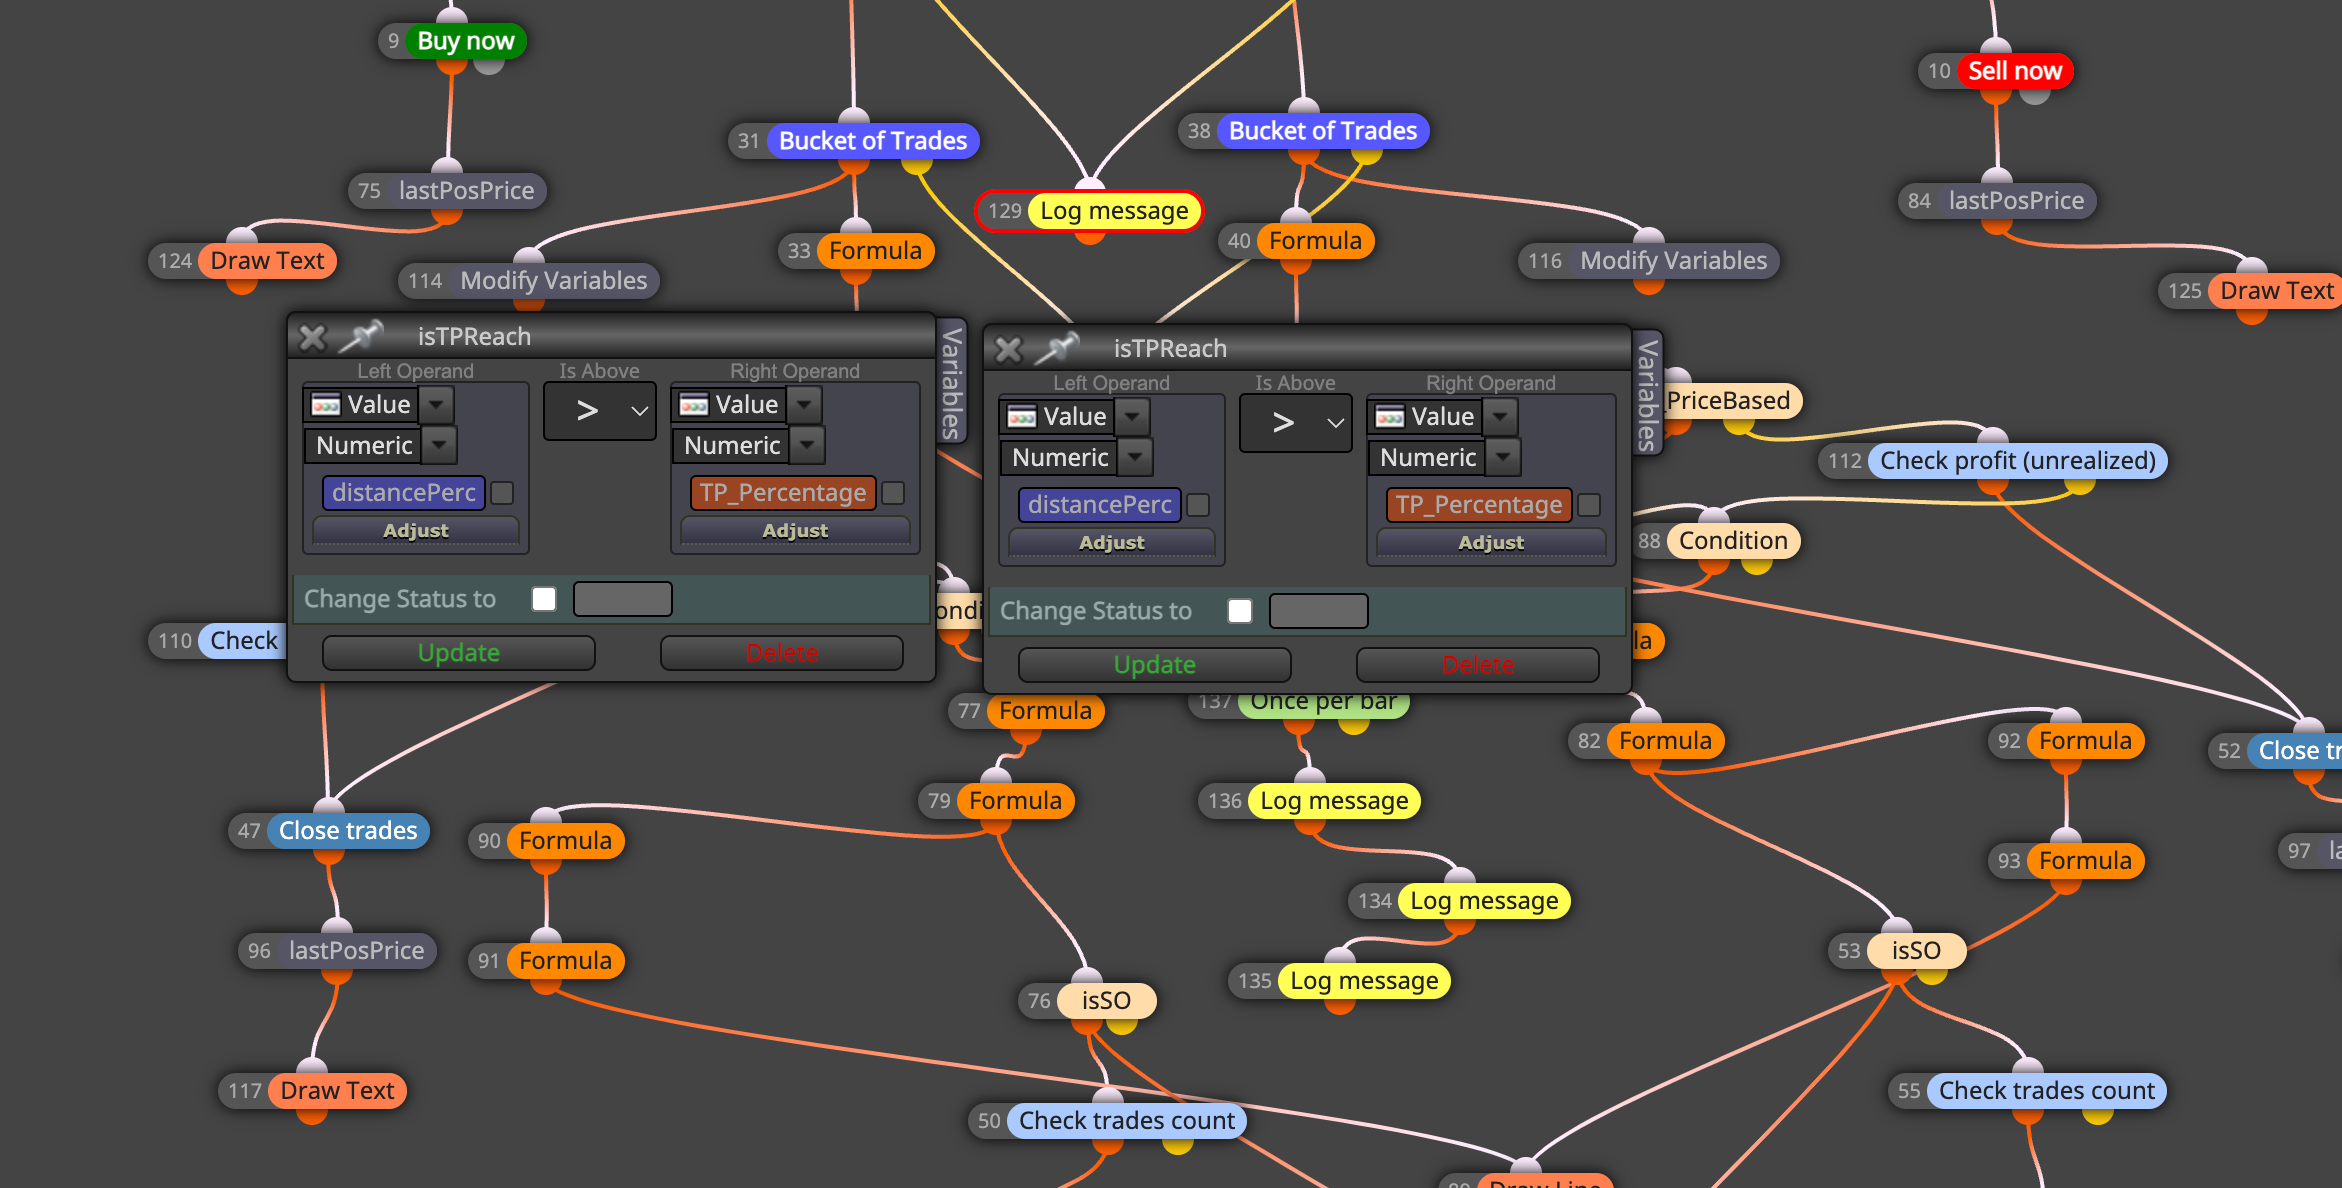
Task: Toggle checkbox beside distancePerc in right panel
Action: pyautogui.click(x=1199, y=505)
